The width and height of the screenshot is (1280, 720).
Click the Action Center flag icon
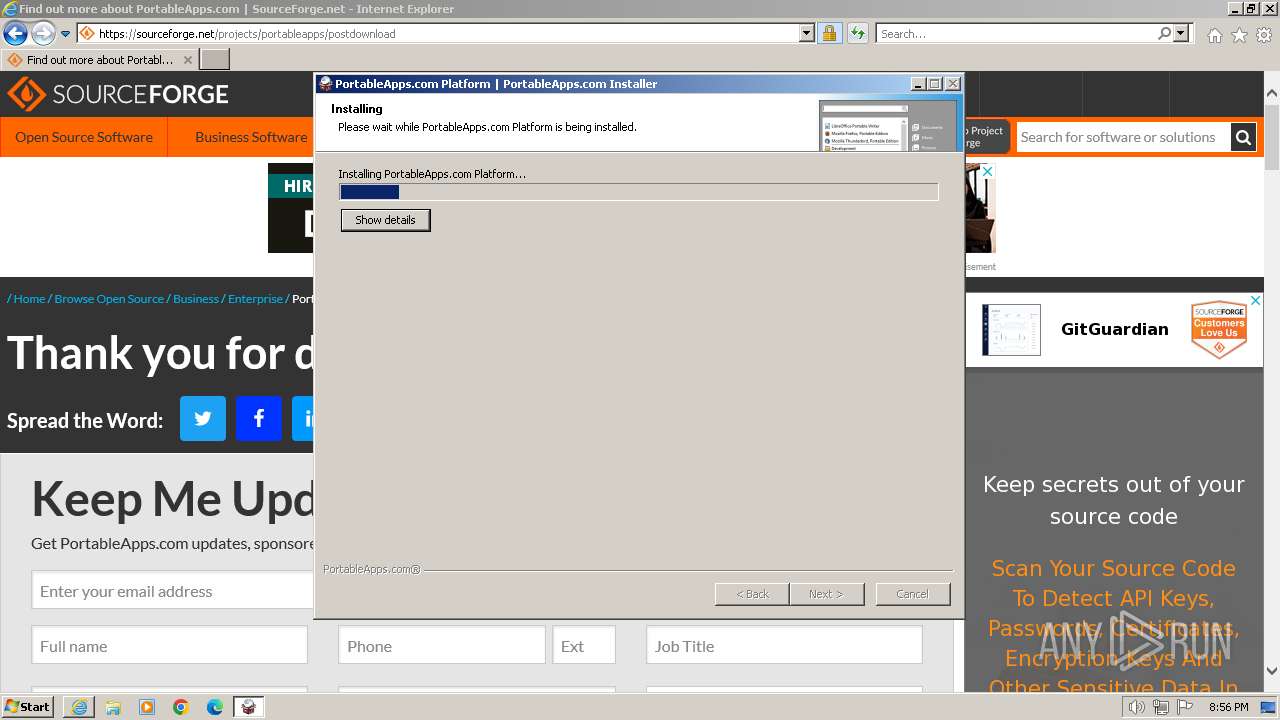tap(1186, 708)
